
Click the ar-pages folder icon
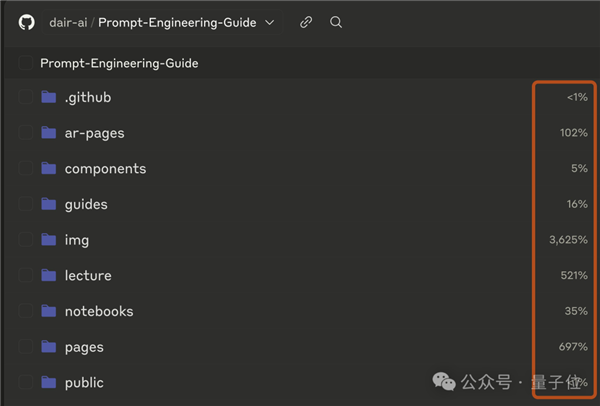pos(49,133)
